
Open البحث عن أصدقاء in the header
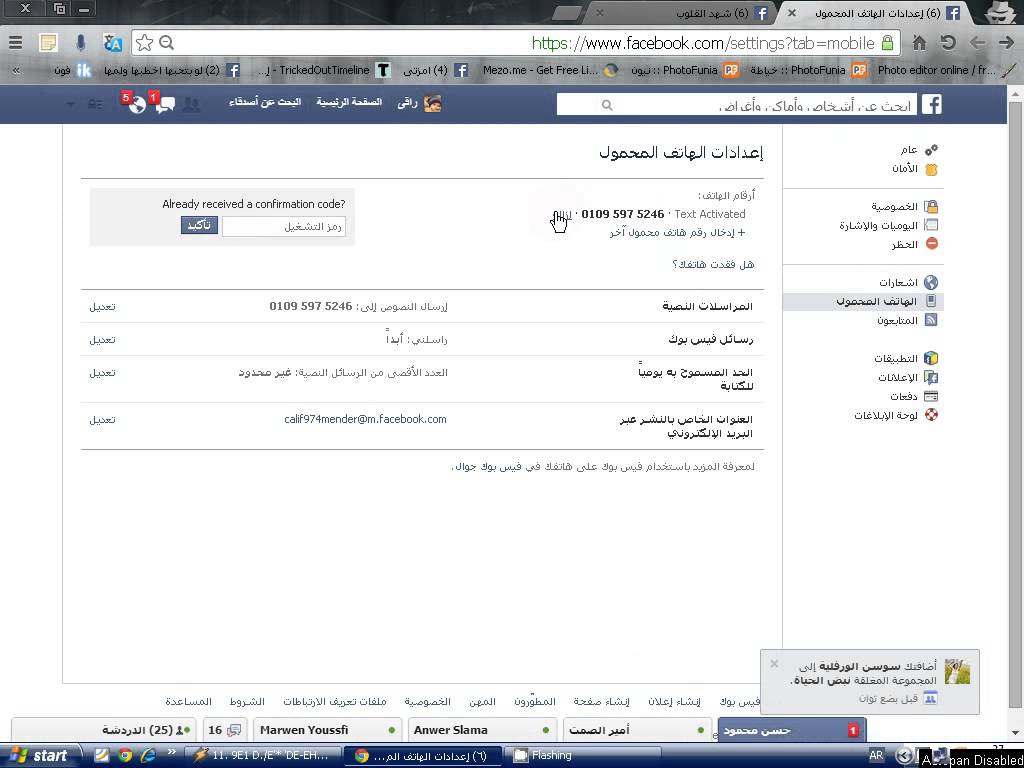(265, 103)
